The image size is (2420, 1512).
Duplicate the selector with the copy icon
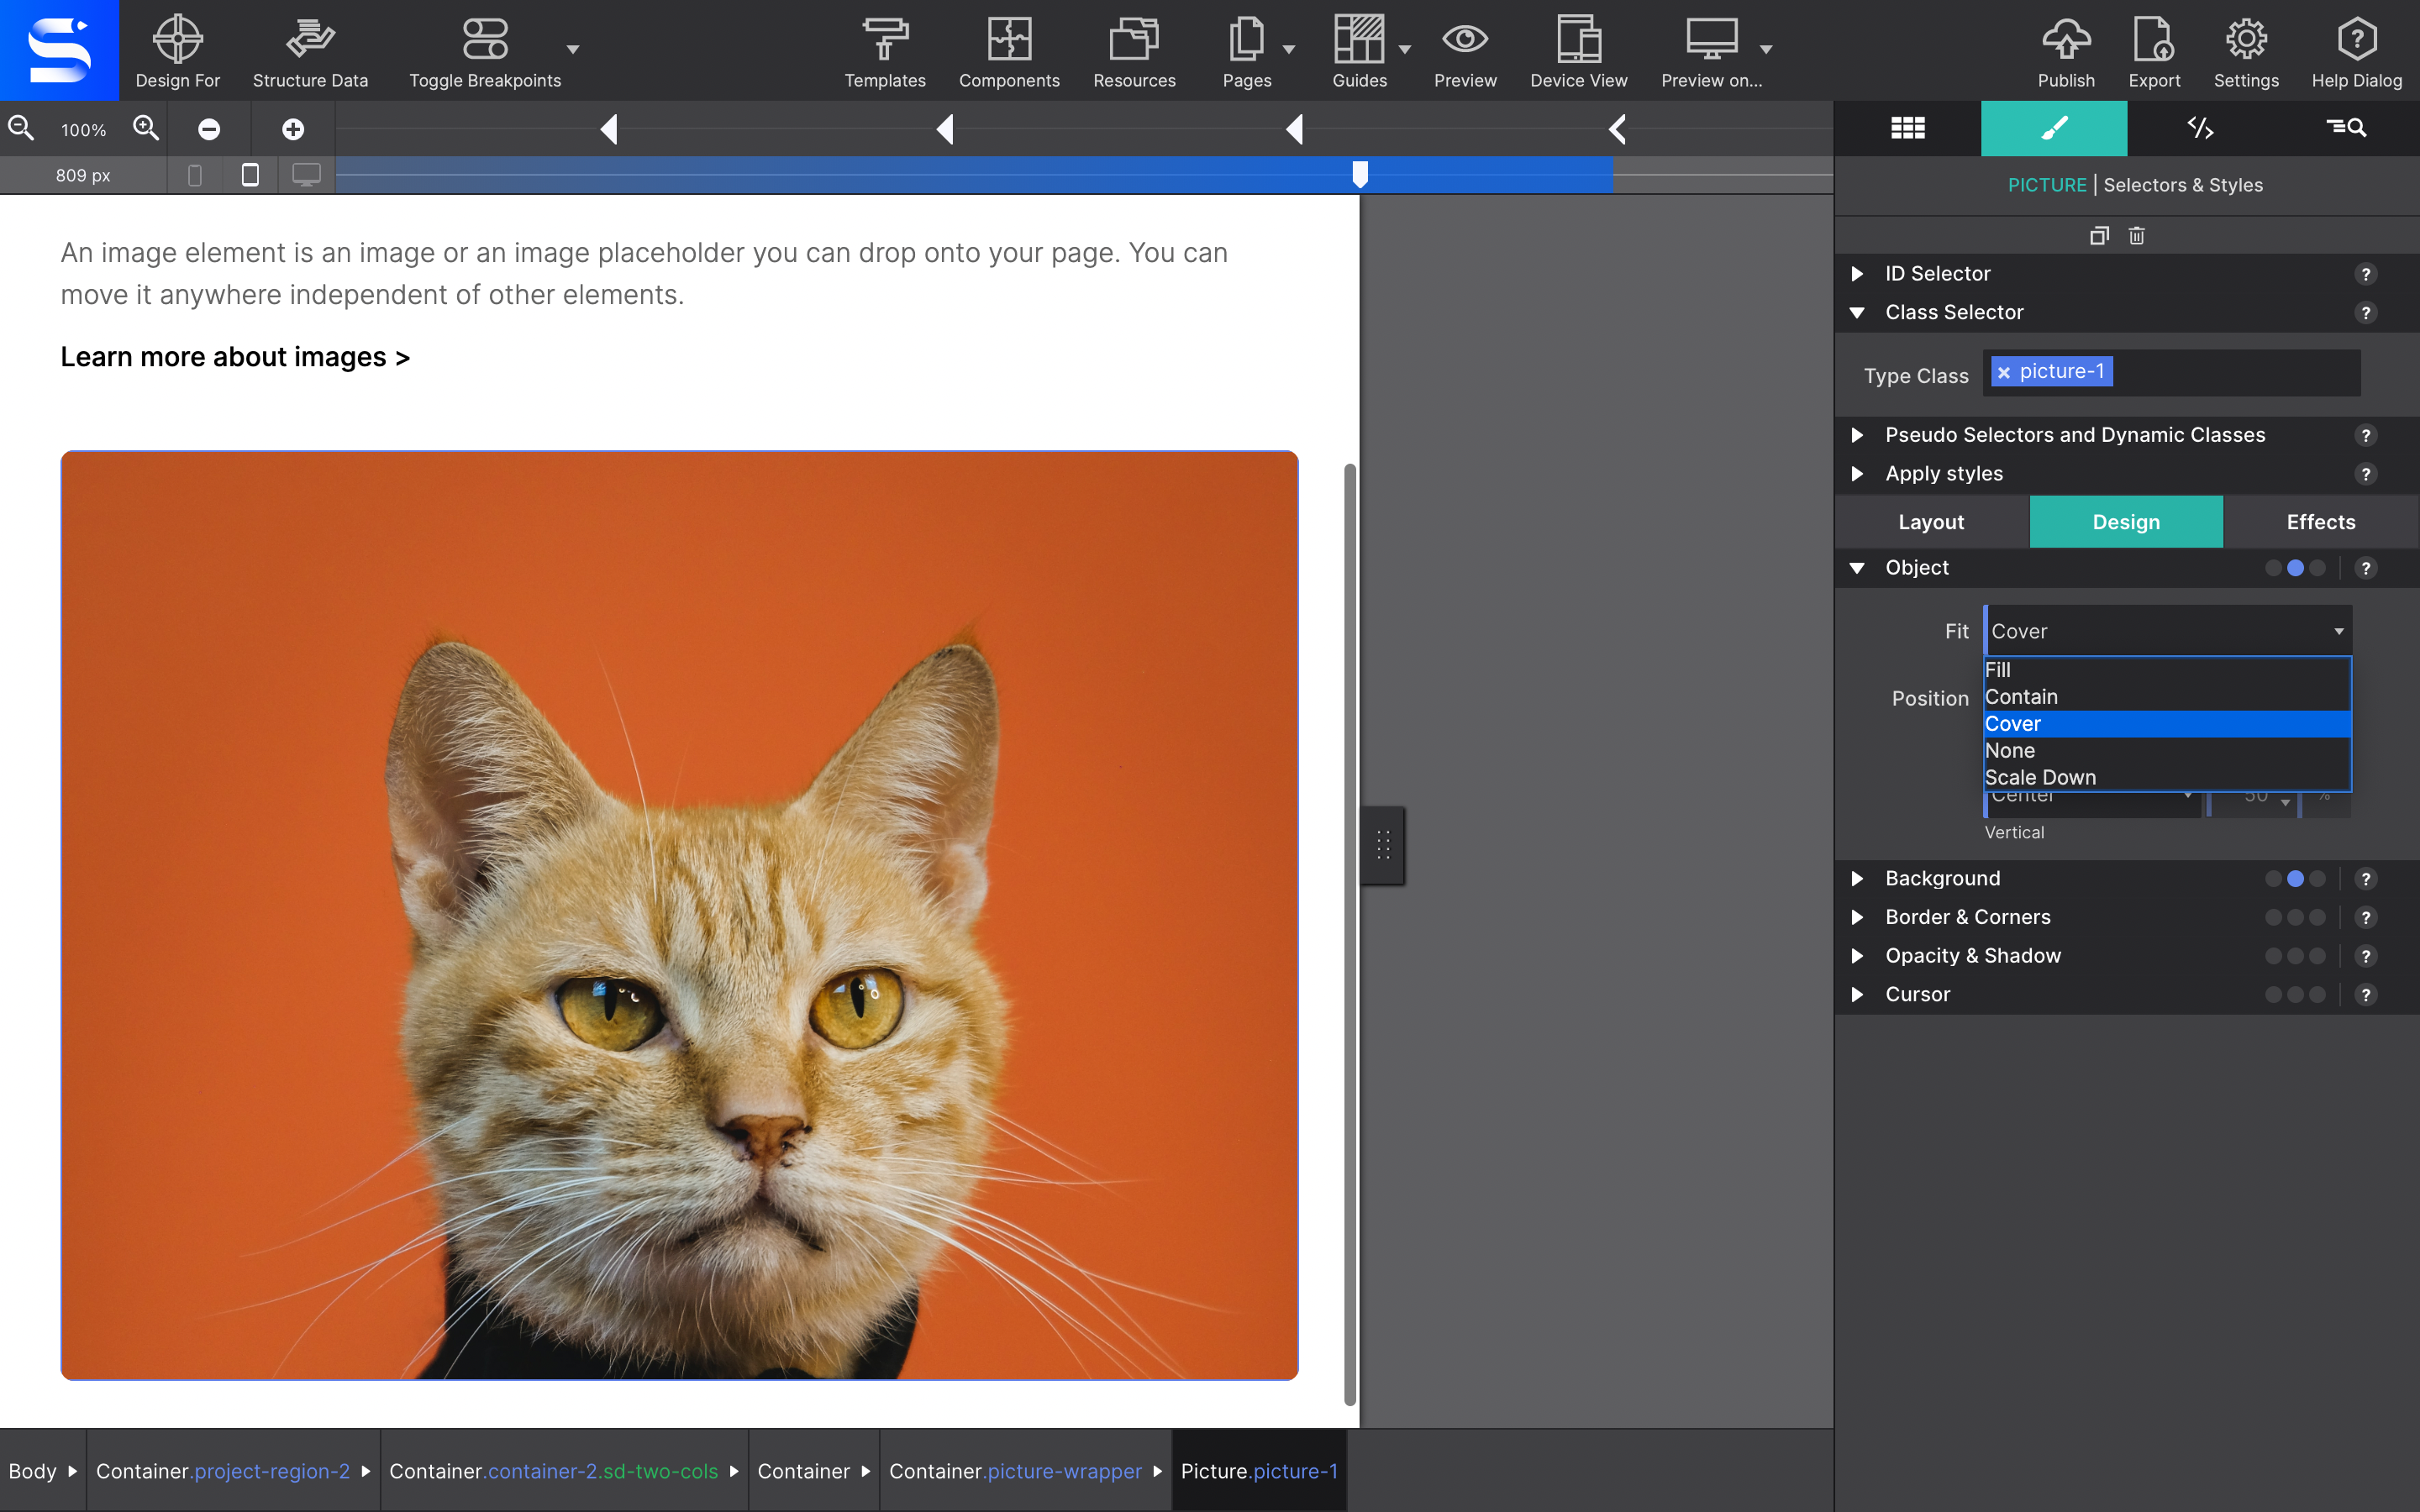tap(2099, 236)
